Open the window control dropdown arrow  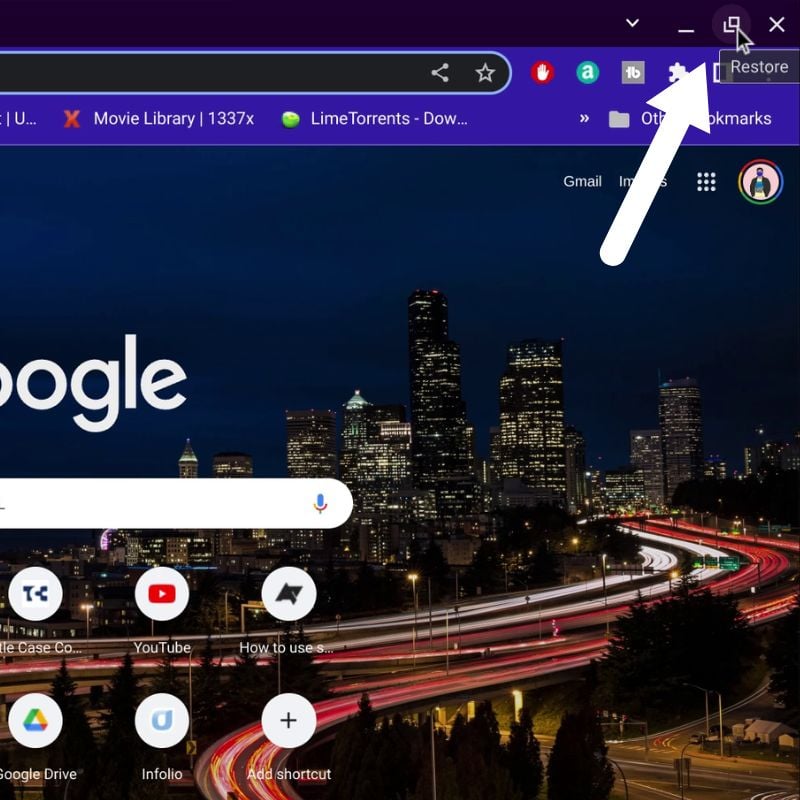(x=633, y=22)
